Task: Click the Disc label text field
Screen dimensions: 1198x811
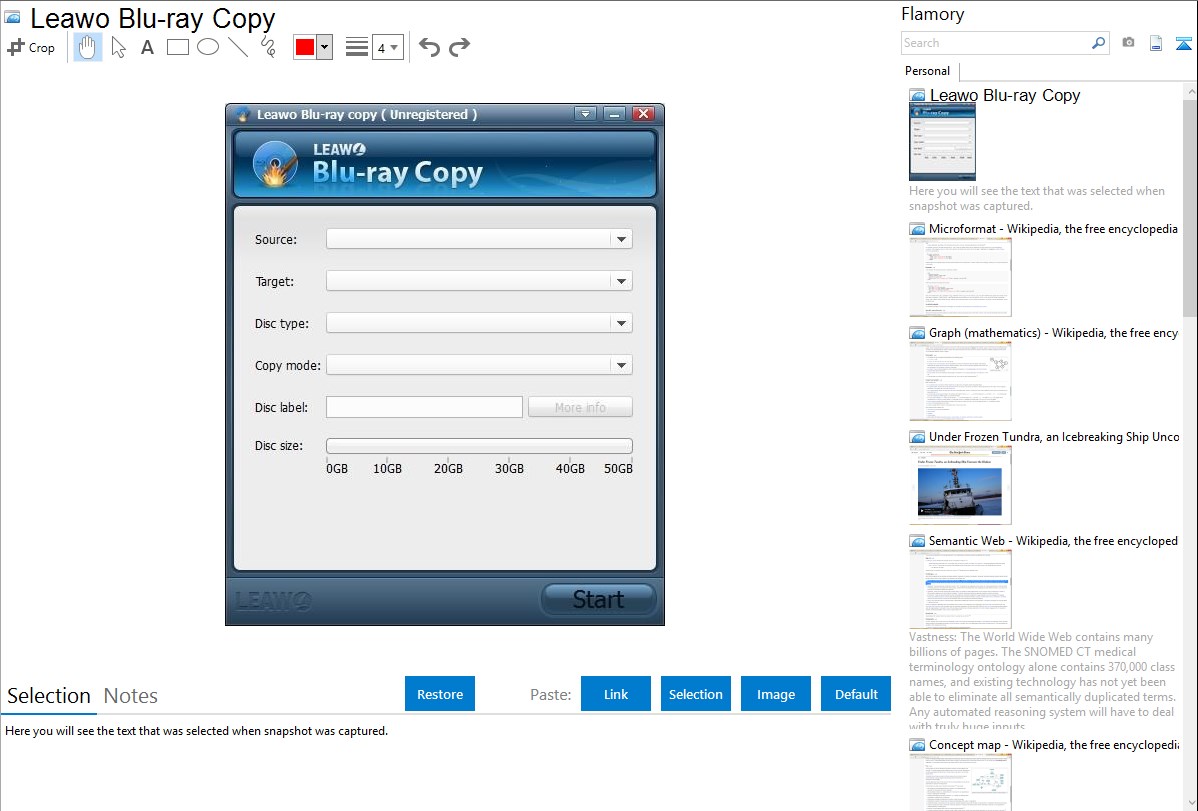Action: coord(424,407)
